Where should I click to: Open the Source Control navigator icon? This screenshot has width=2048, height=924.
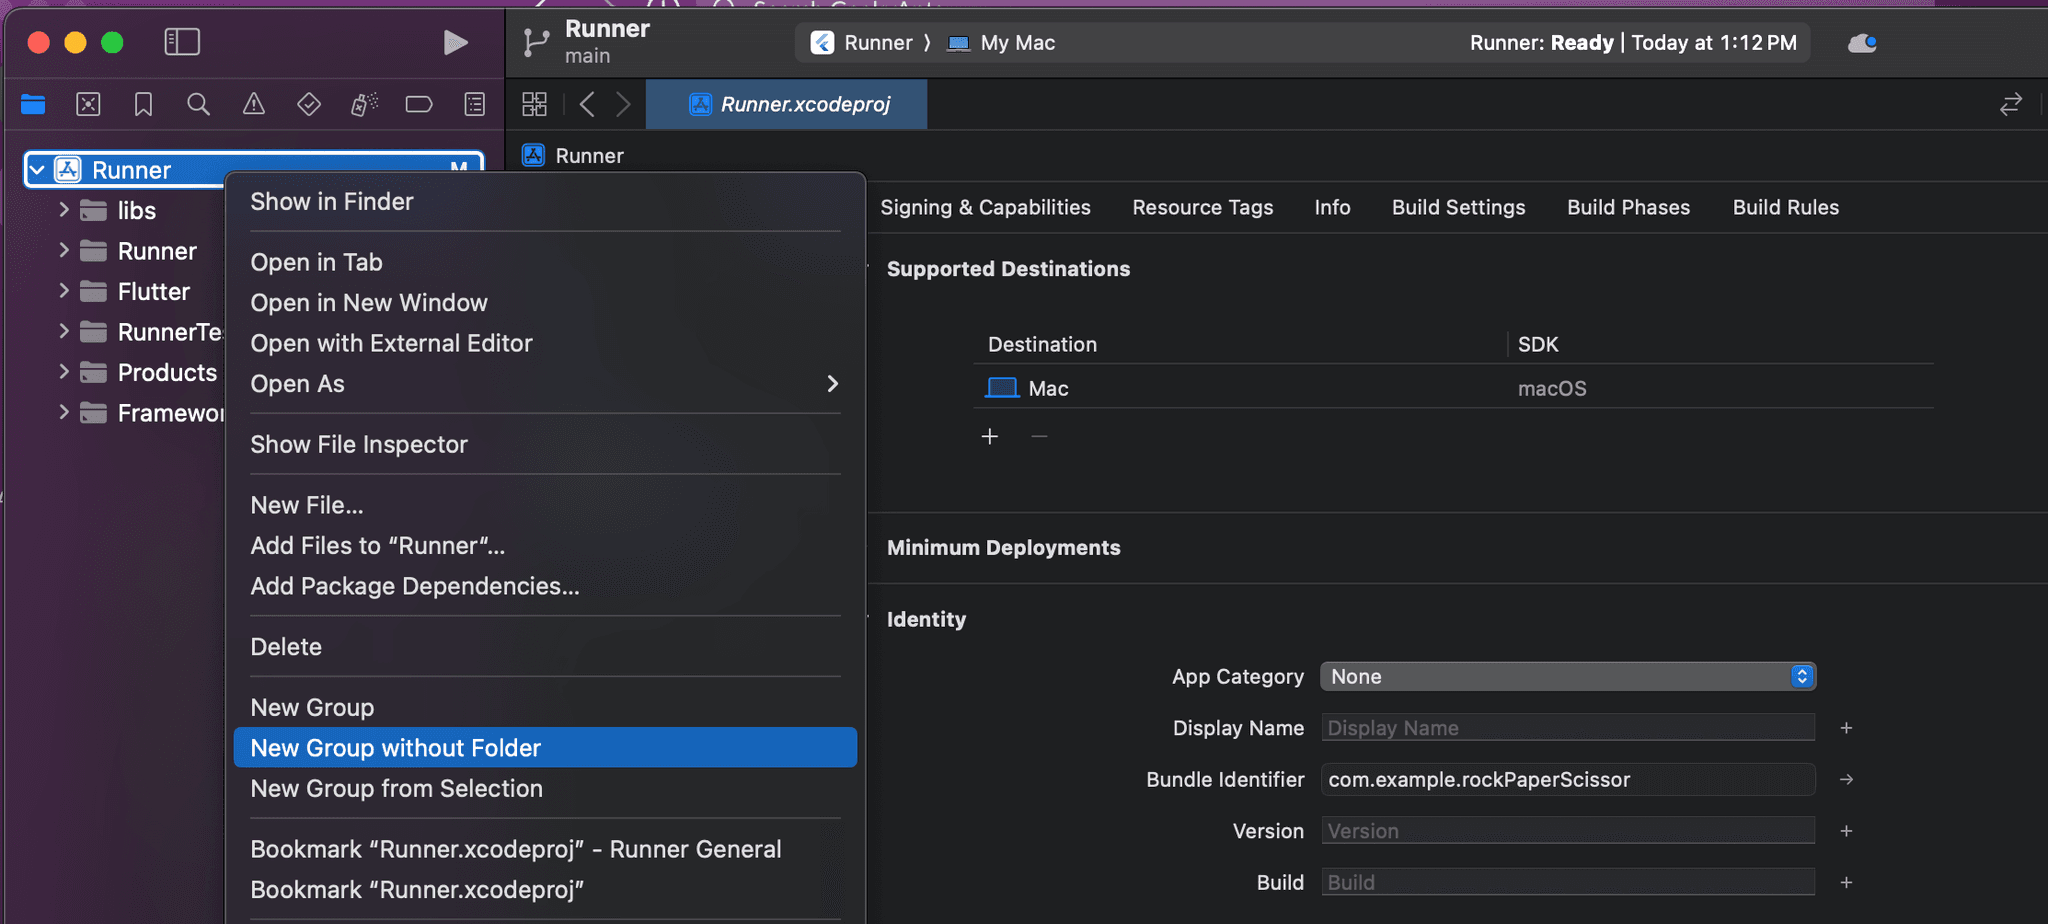[x=89, y=103]
